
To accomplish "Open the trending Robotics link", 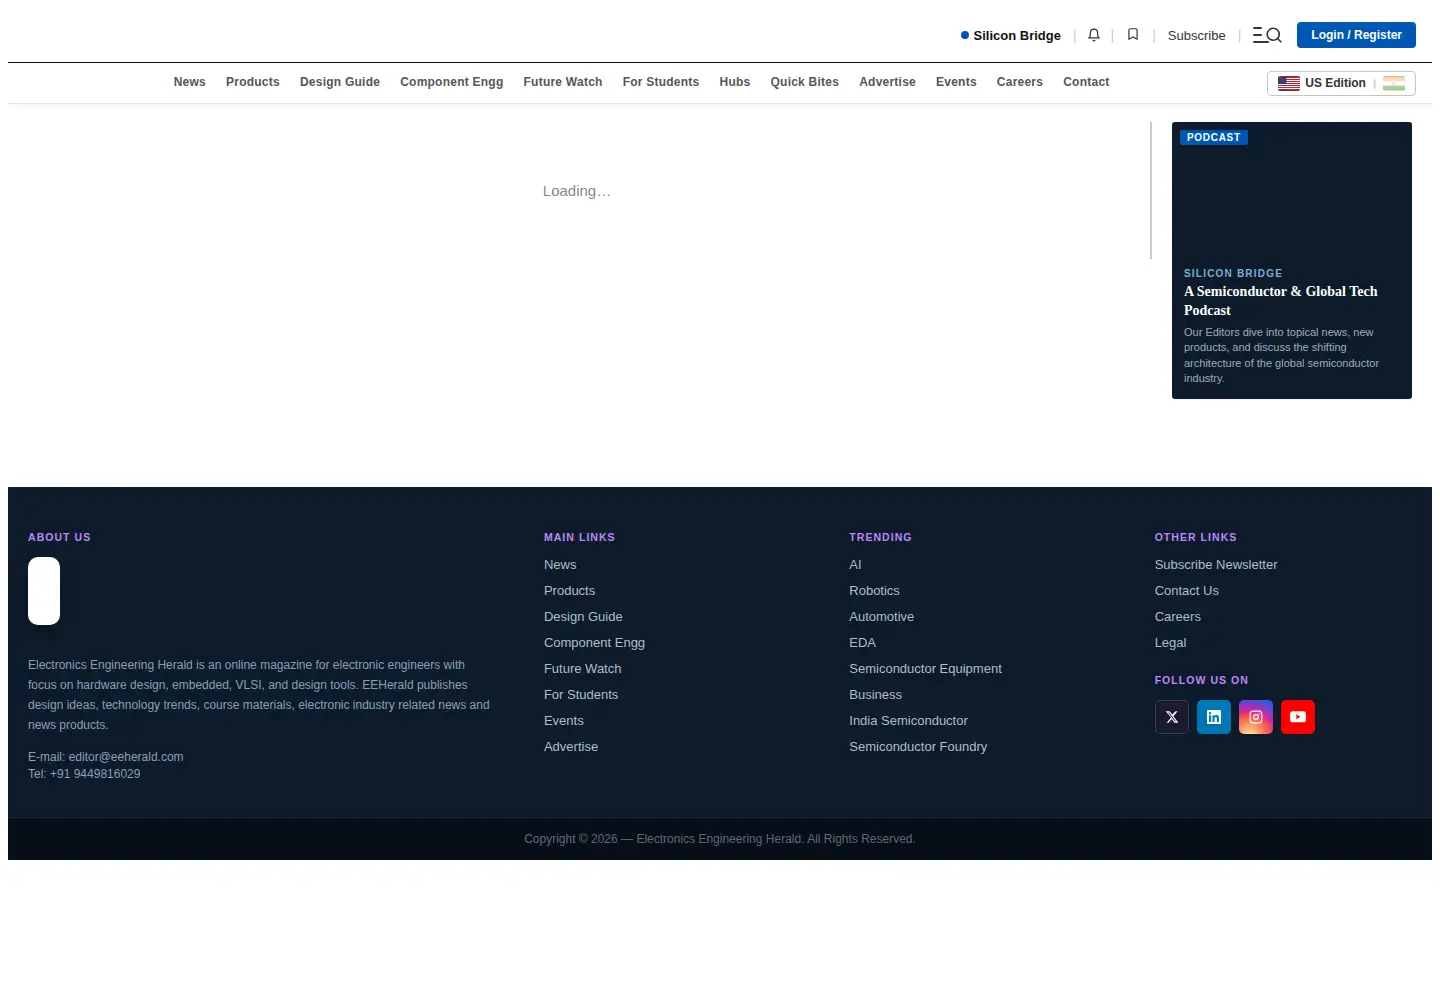I will pyautogui.click(x=874, y=591).
